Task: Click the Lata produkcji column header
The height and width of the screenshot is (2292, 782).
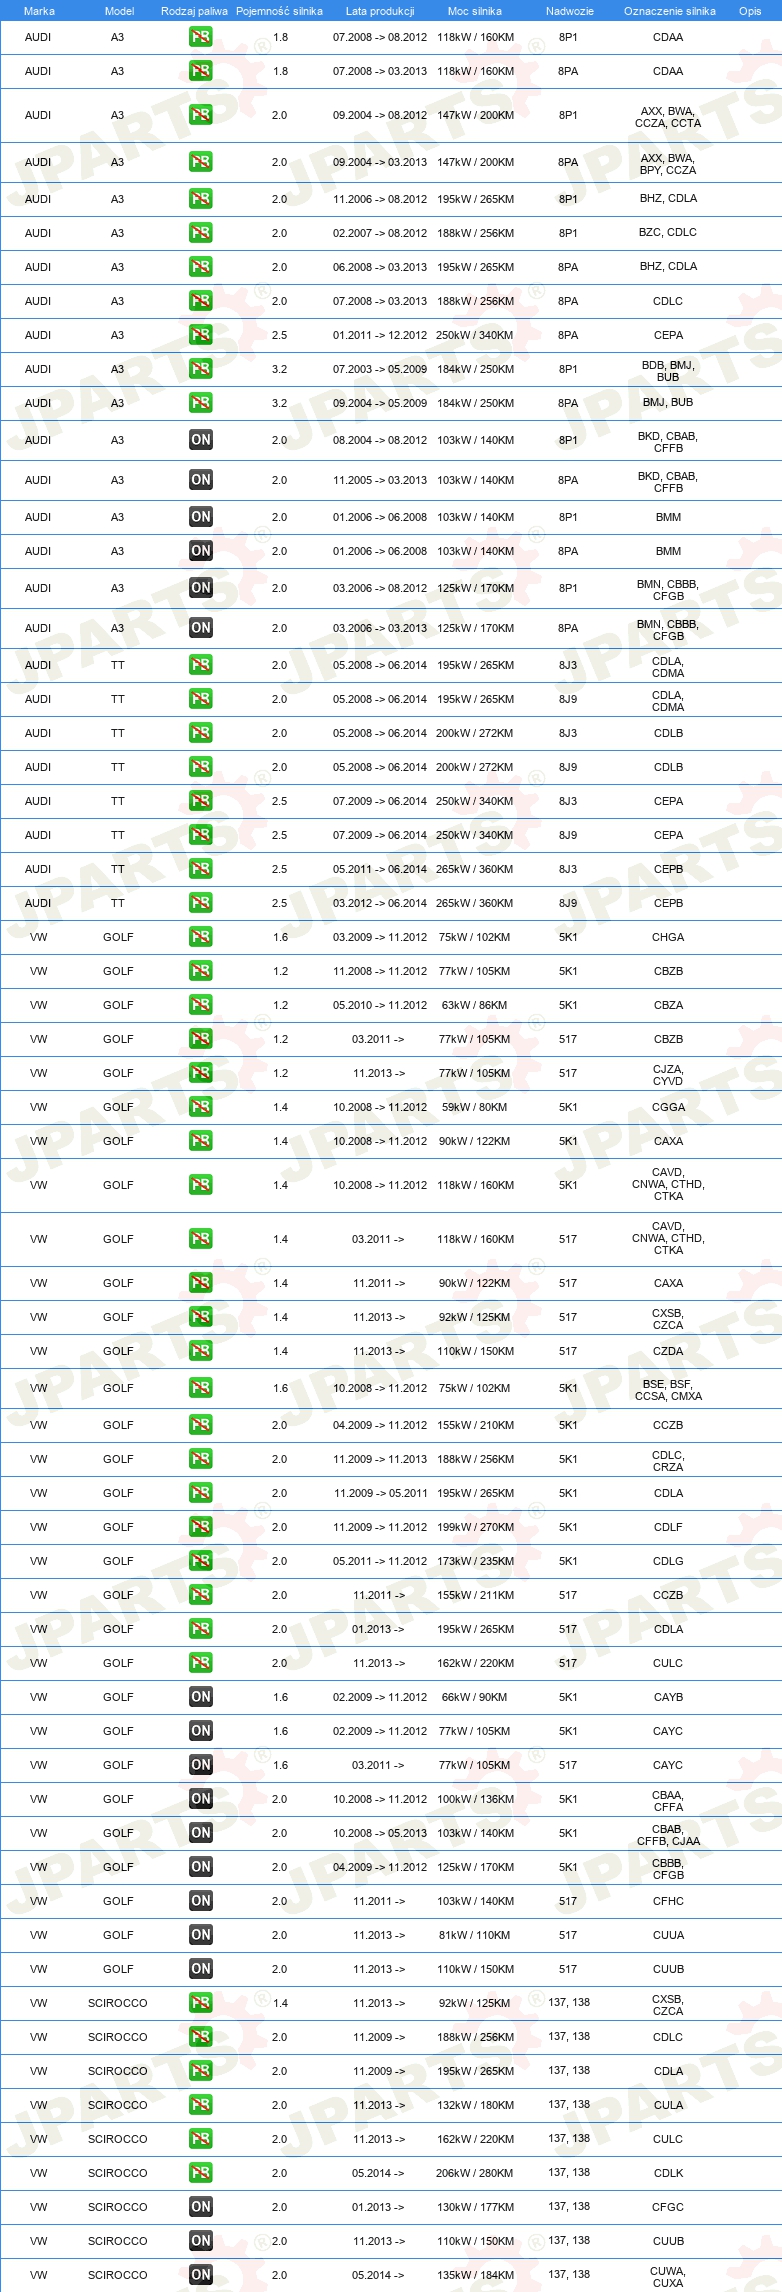Action: [x=380, y=11]
